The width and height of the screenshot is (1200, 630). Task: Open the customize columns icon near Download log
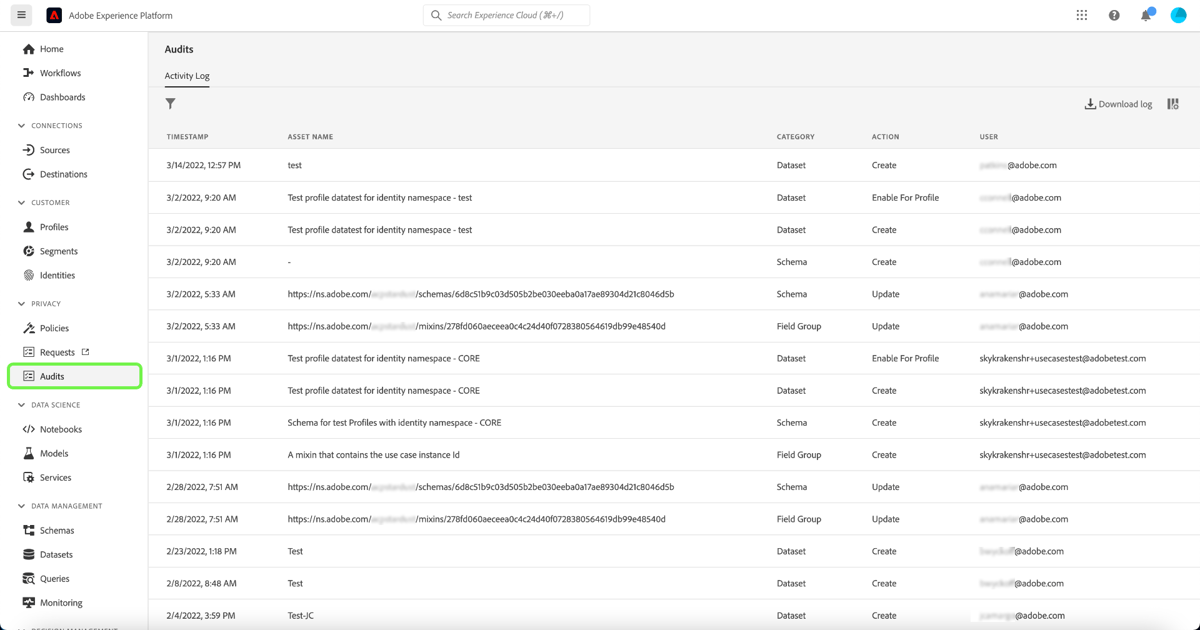coord(1172,103)
